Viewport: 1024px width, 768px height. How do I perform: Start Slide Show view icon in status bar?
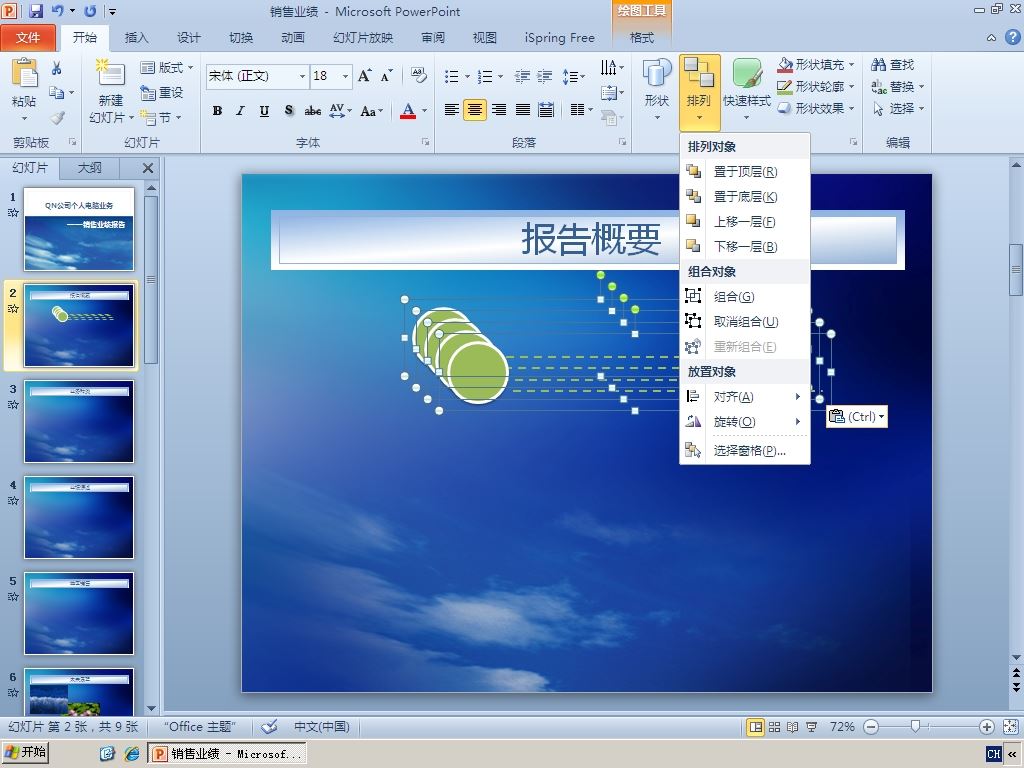point(811,727)
